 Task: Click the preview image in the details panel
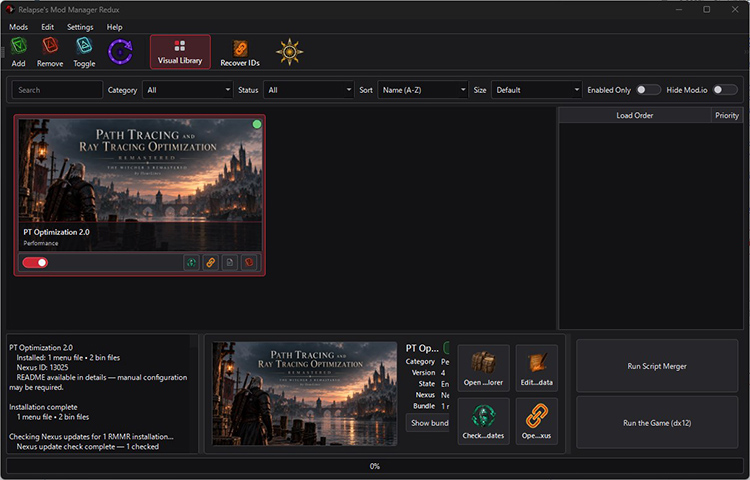click(305, 393)
